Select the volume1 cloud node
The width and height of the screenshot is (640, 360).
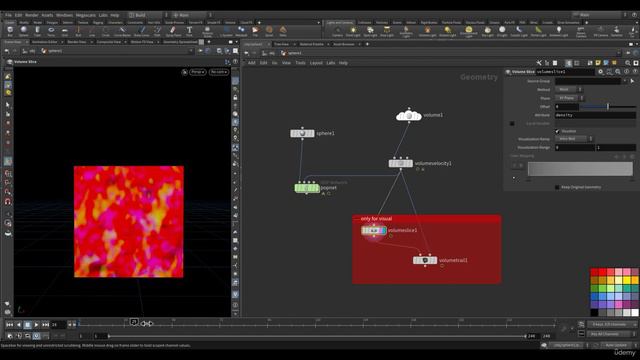tap(409, 116)
